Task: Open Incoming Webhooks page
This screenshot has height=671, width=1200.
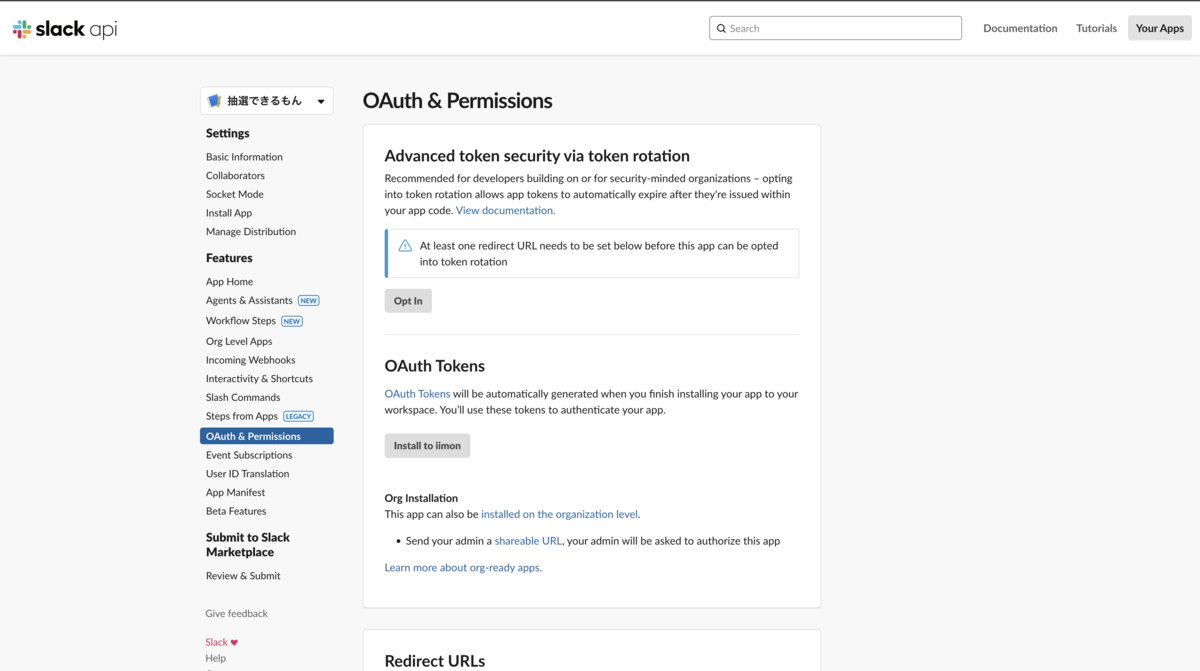Action: [x=250, y=360]
